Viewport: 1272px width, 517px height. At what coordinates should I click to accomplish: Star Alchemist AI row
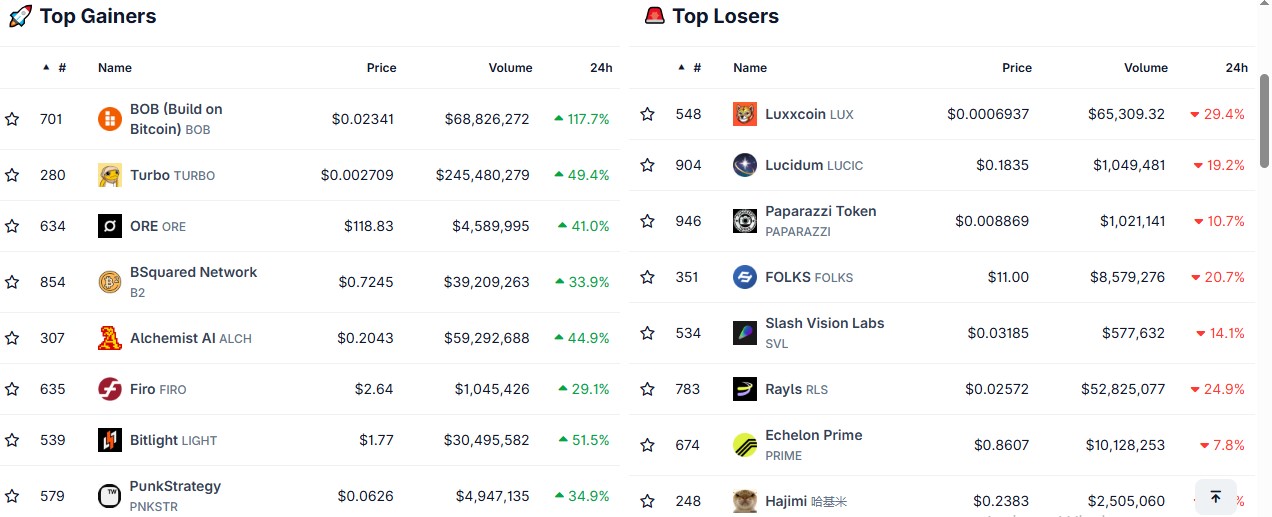pyautogui.click(x=12, y=338)
